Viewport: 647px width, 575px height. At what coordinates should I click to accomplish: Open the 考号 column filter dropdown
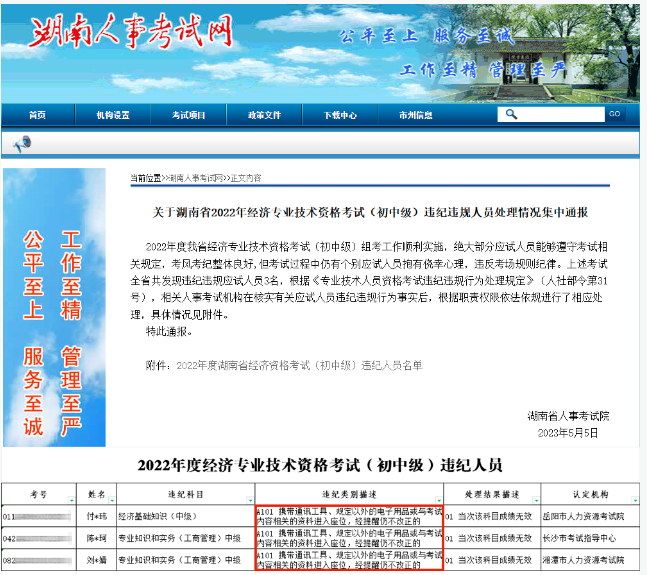pos(70,500)
